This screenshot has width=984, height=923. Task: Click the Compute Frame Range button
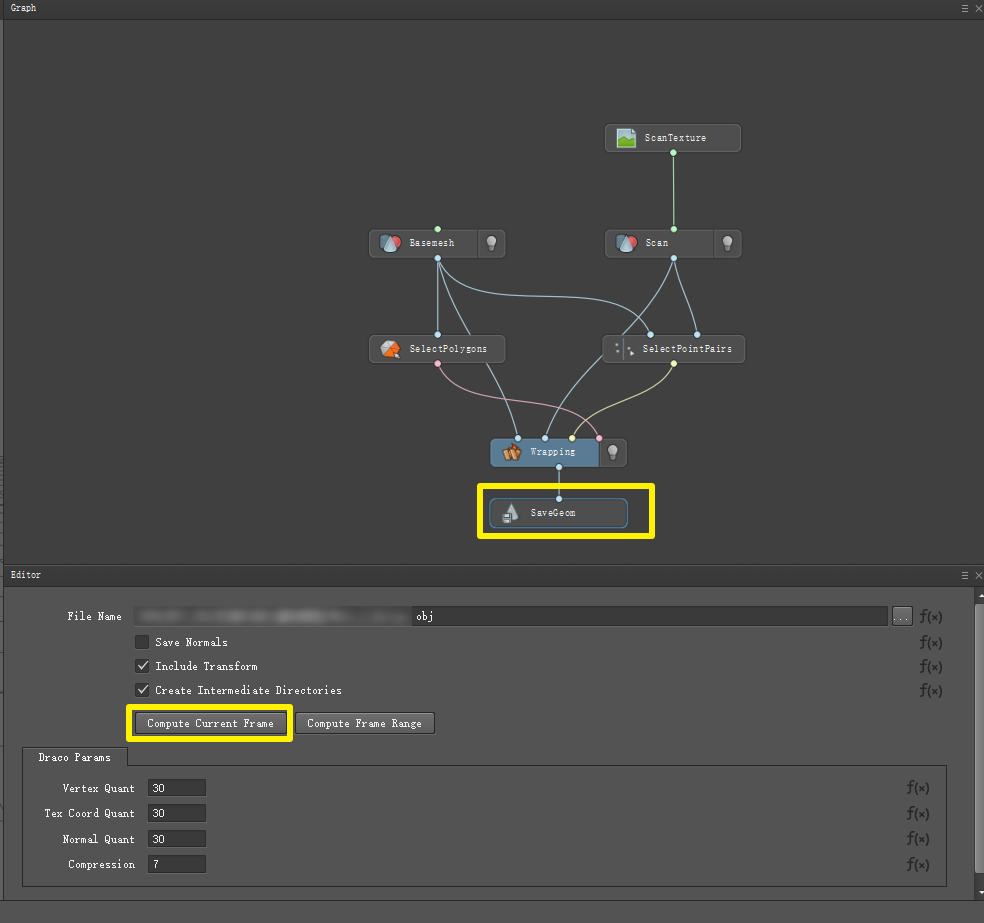coord(365,723)
